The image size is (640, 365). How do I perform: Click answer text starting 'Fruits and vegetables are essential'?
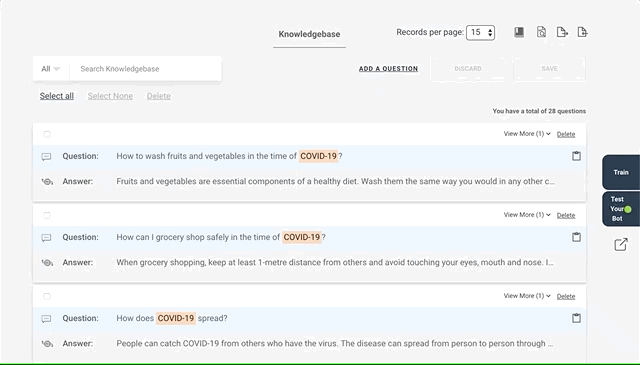pos(336,181)
